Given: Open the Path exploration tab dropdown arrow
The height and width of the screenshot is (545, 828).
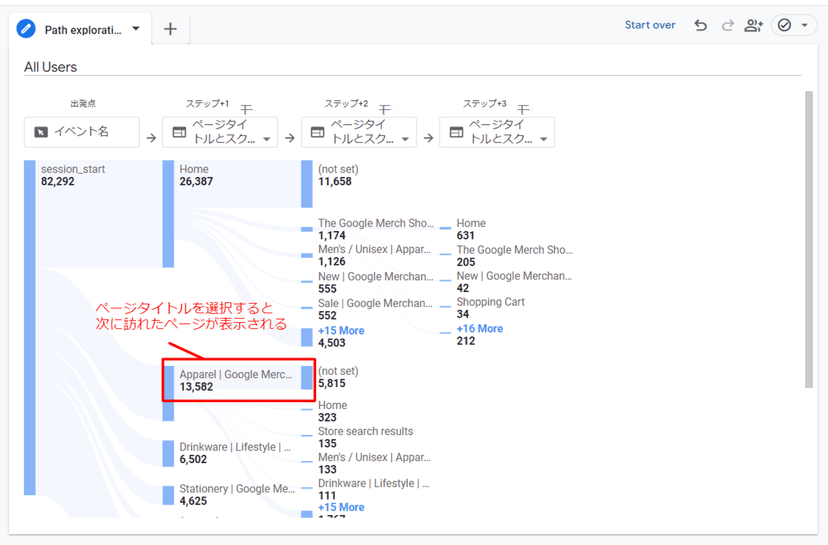Looking at the screenshot, I should 136,29.
